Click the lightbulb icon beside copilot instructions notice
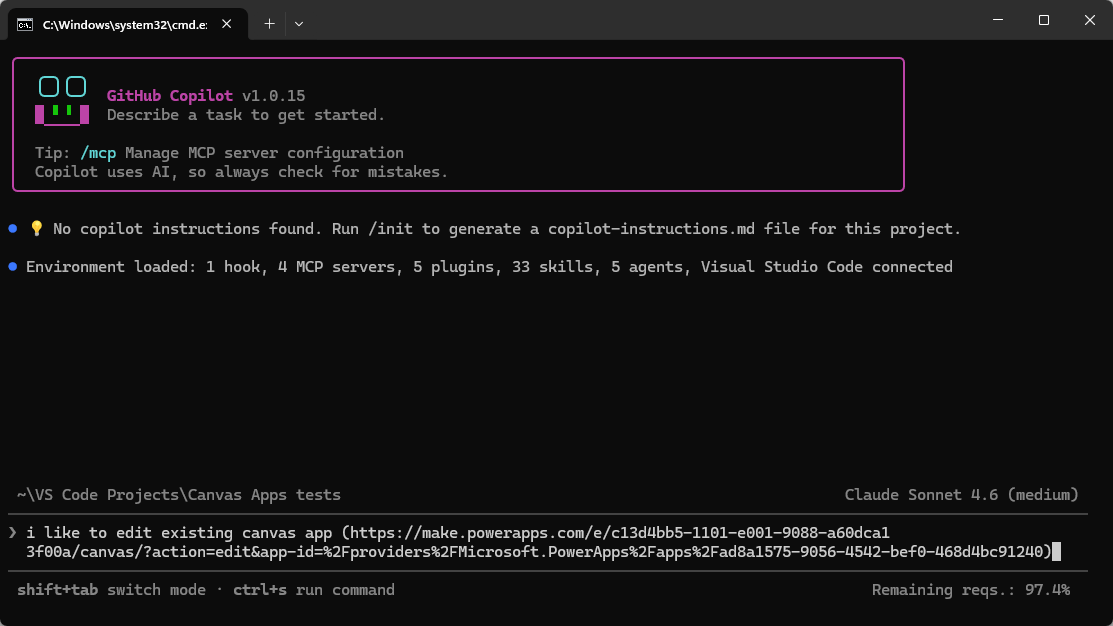 coord(36,229)
